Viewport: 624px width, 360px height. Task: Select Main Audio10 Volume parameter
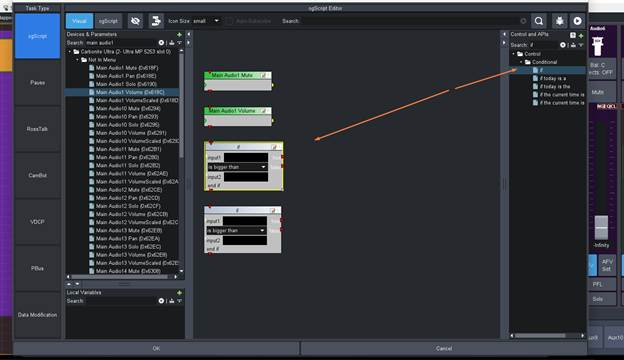coord(131,133)
